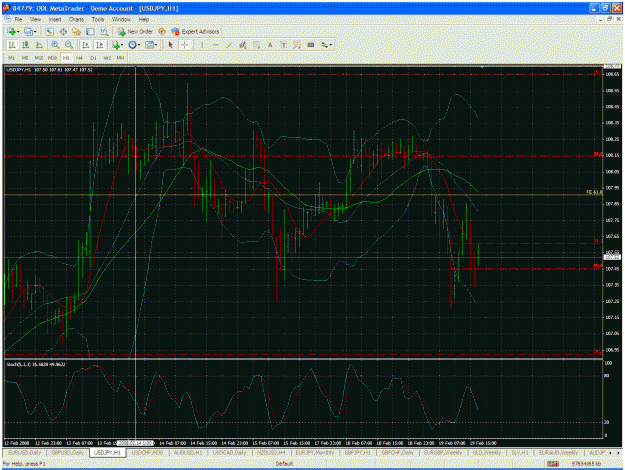Select the MN timeframe
Viewport: 625px width, 470px height.
pos(120,58)
